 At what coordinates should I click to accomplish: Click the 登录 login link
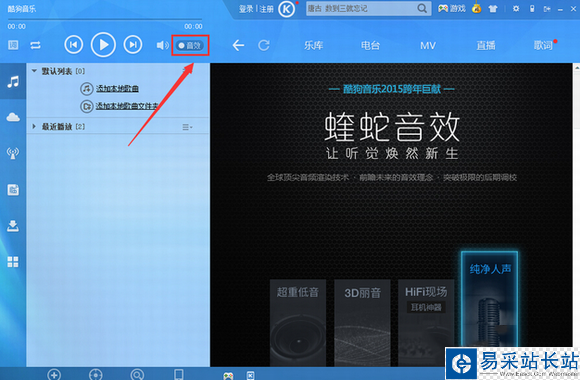click(x=246, y=9)
